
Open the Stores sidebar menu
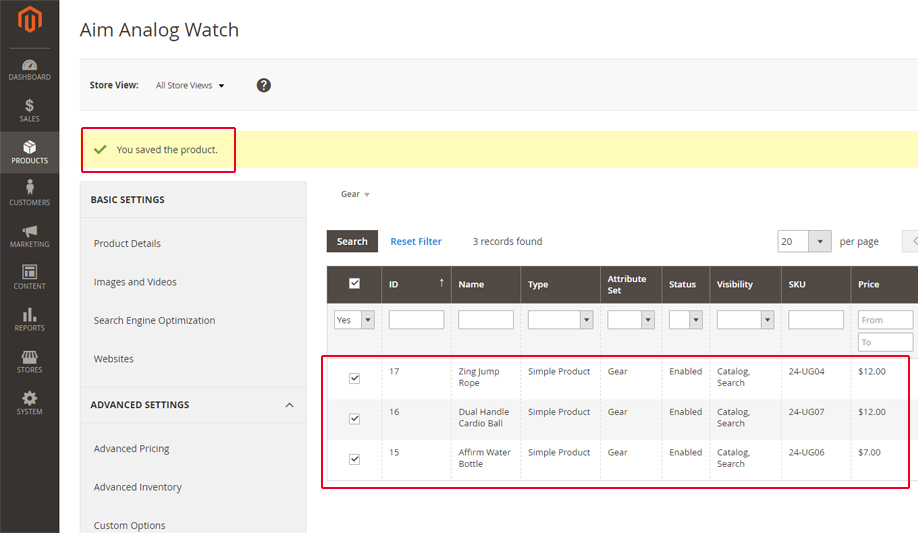29,362
